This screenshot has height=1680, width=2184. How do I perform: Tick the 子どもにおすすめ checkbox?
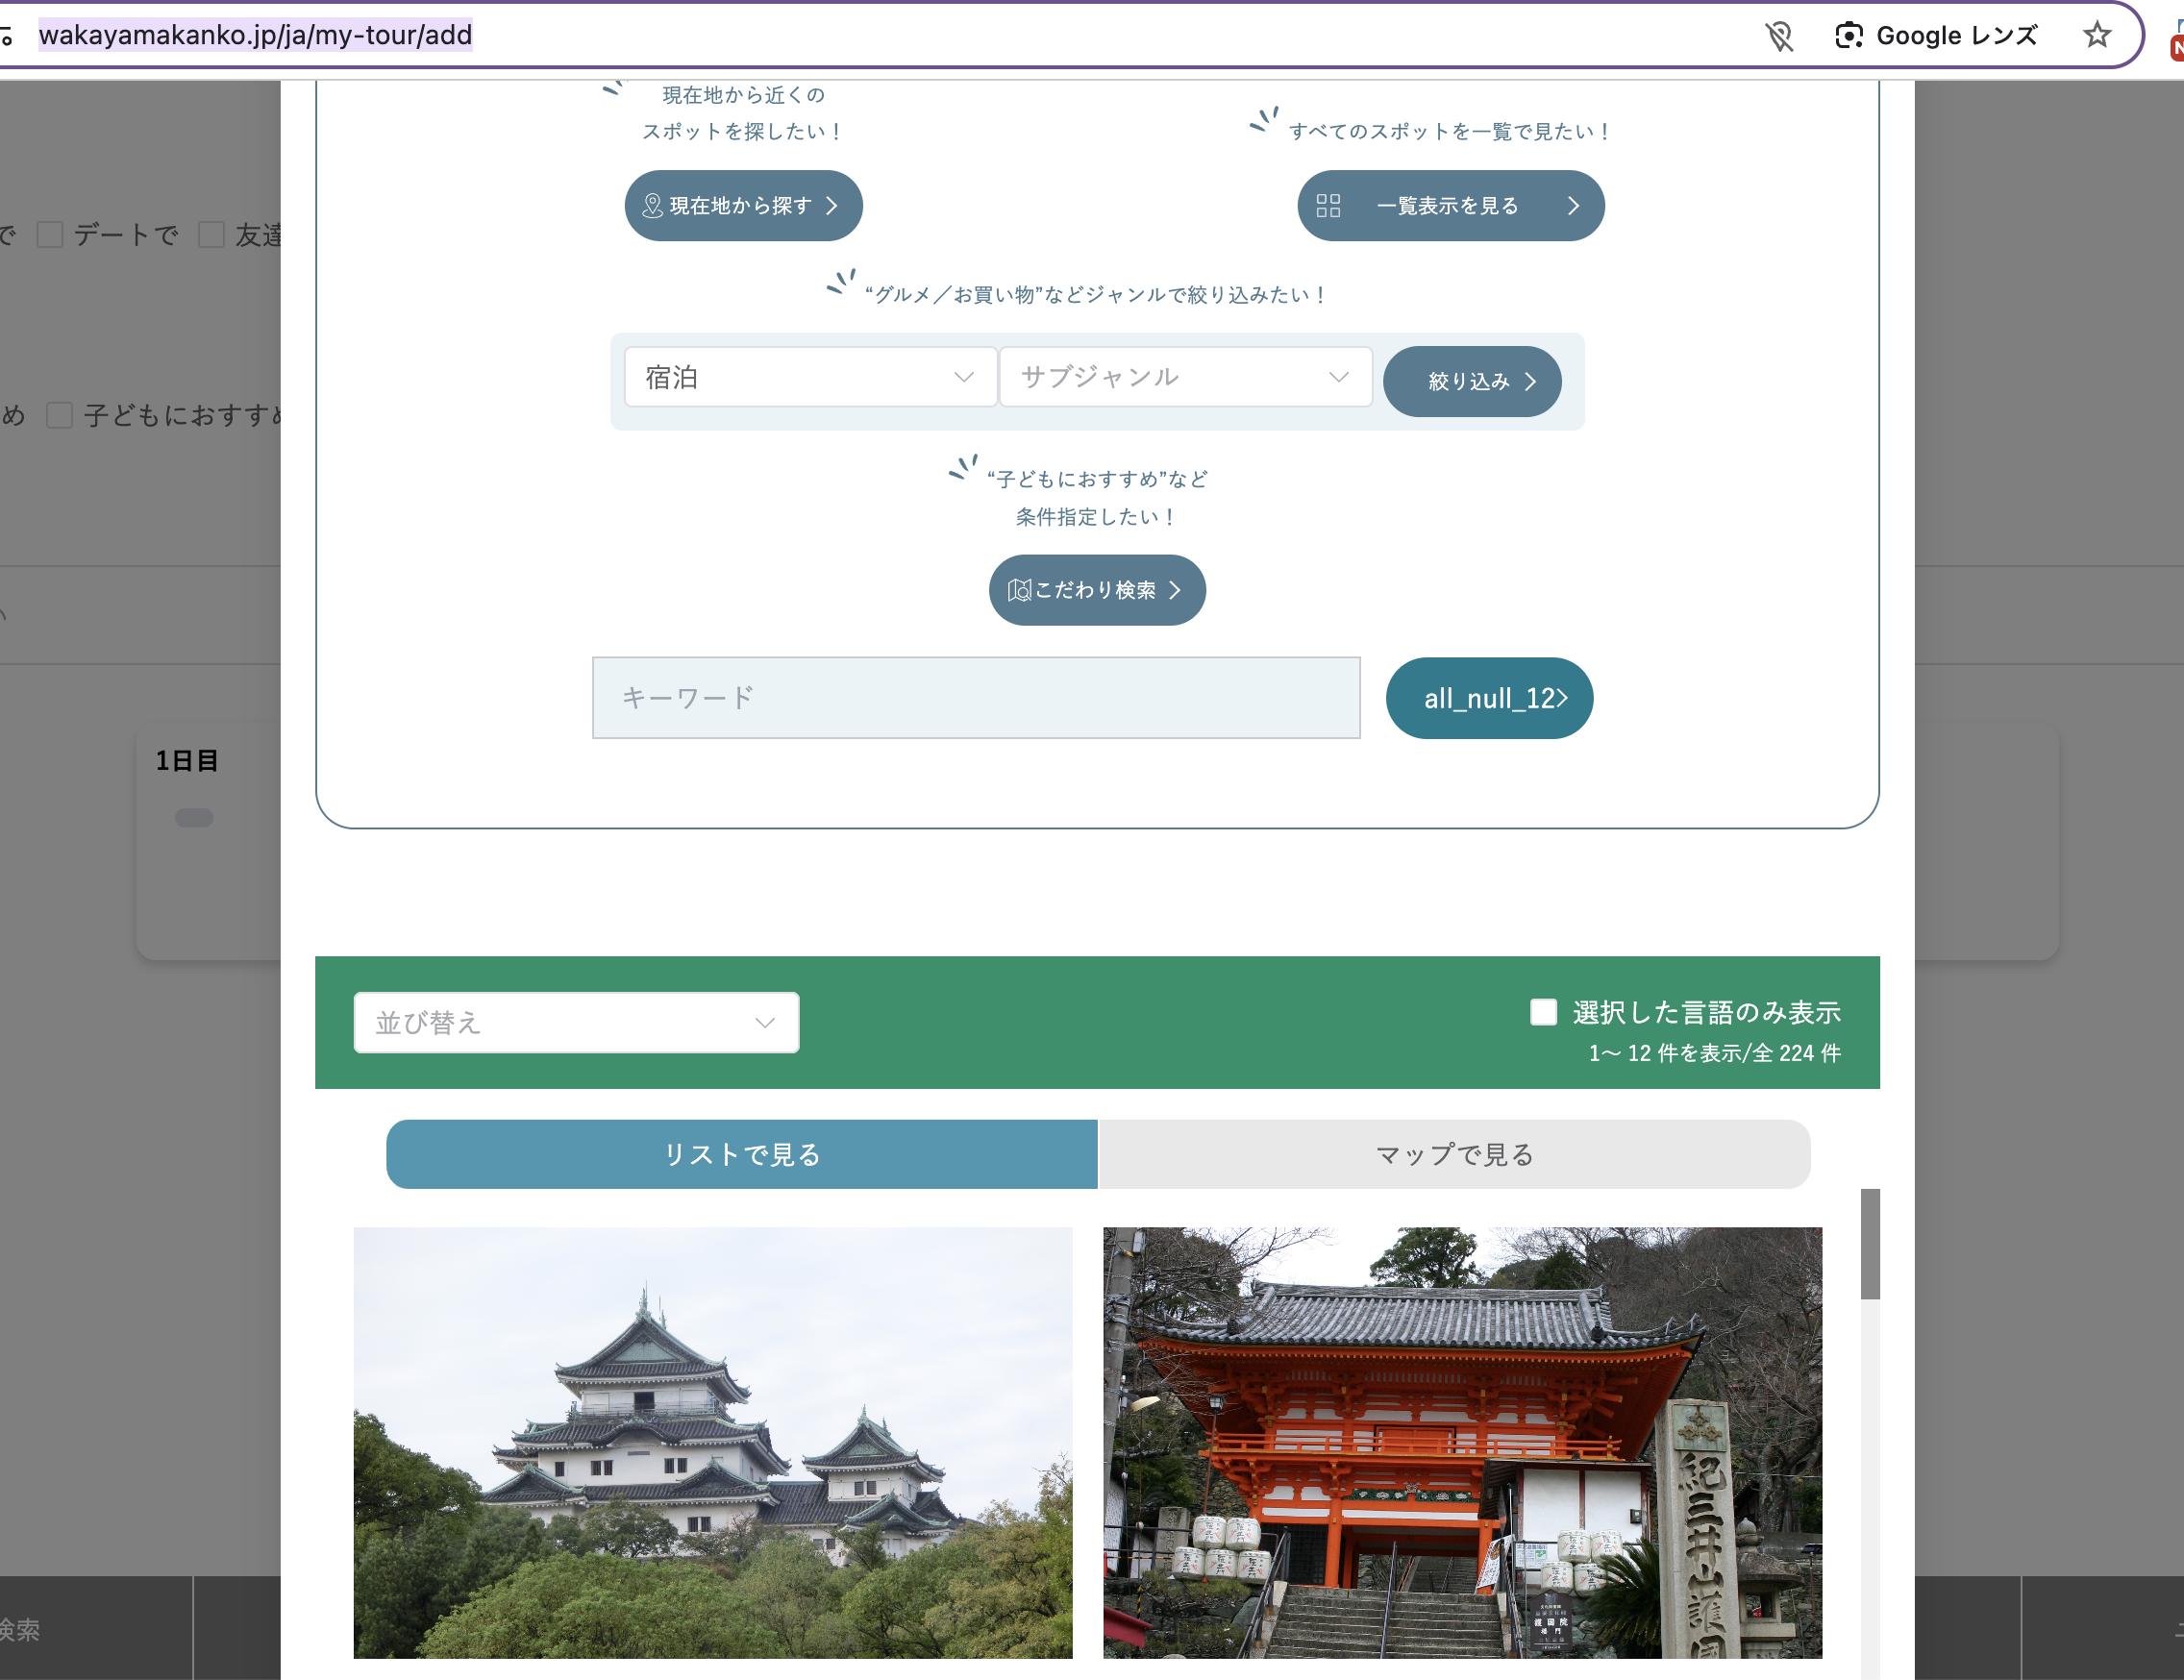pyautogui.click(x=60, y=415)
